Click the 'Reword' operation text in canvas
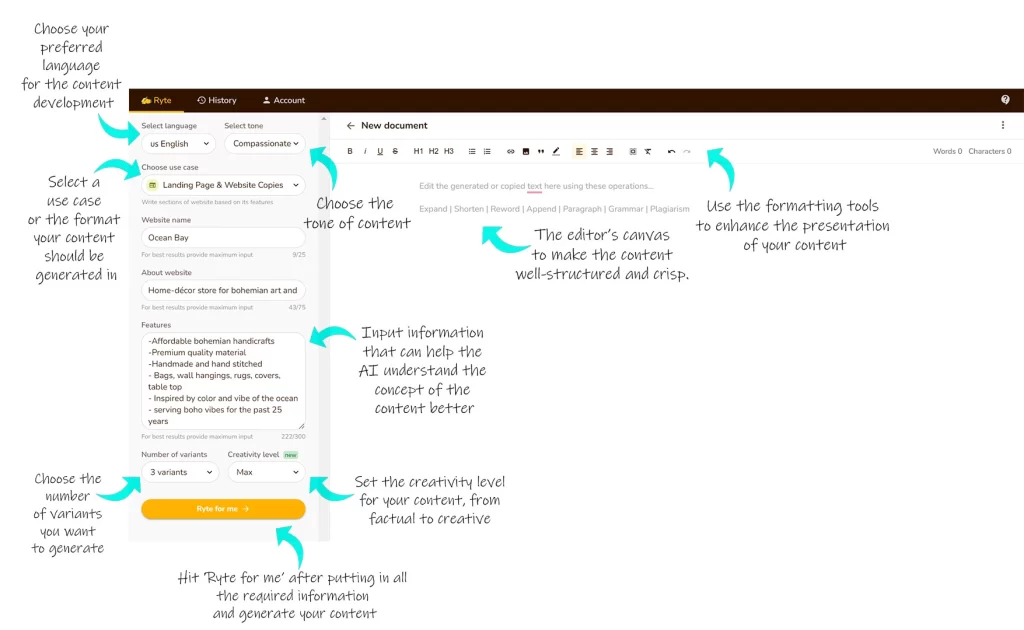 [x=505, y=209]
